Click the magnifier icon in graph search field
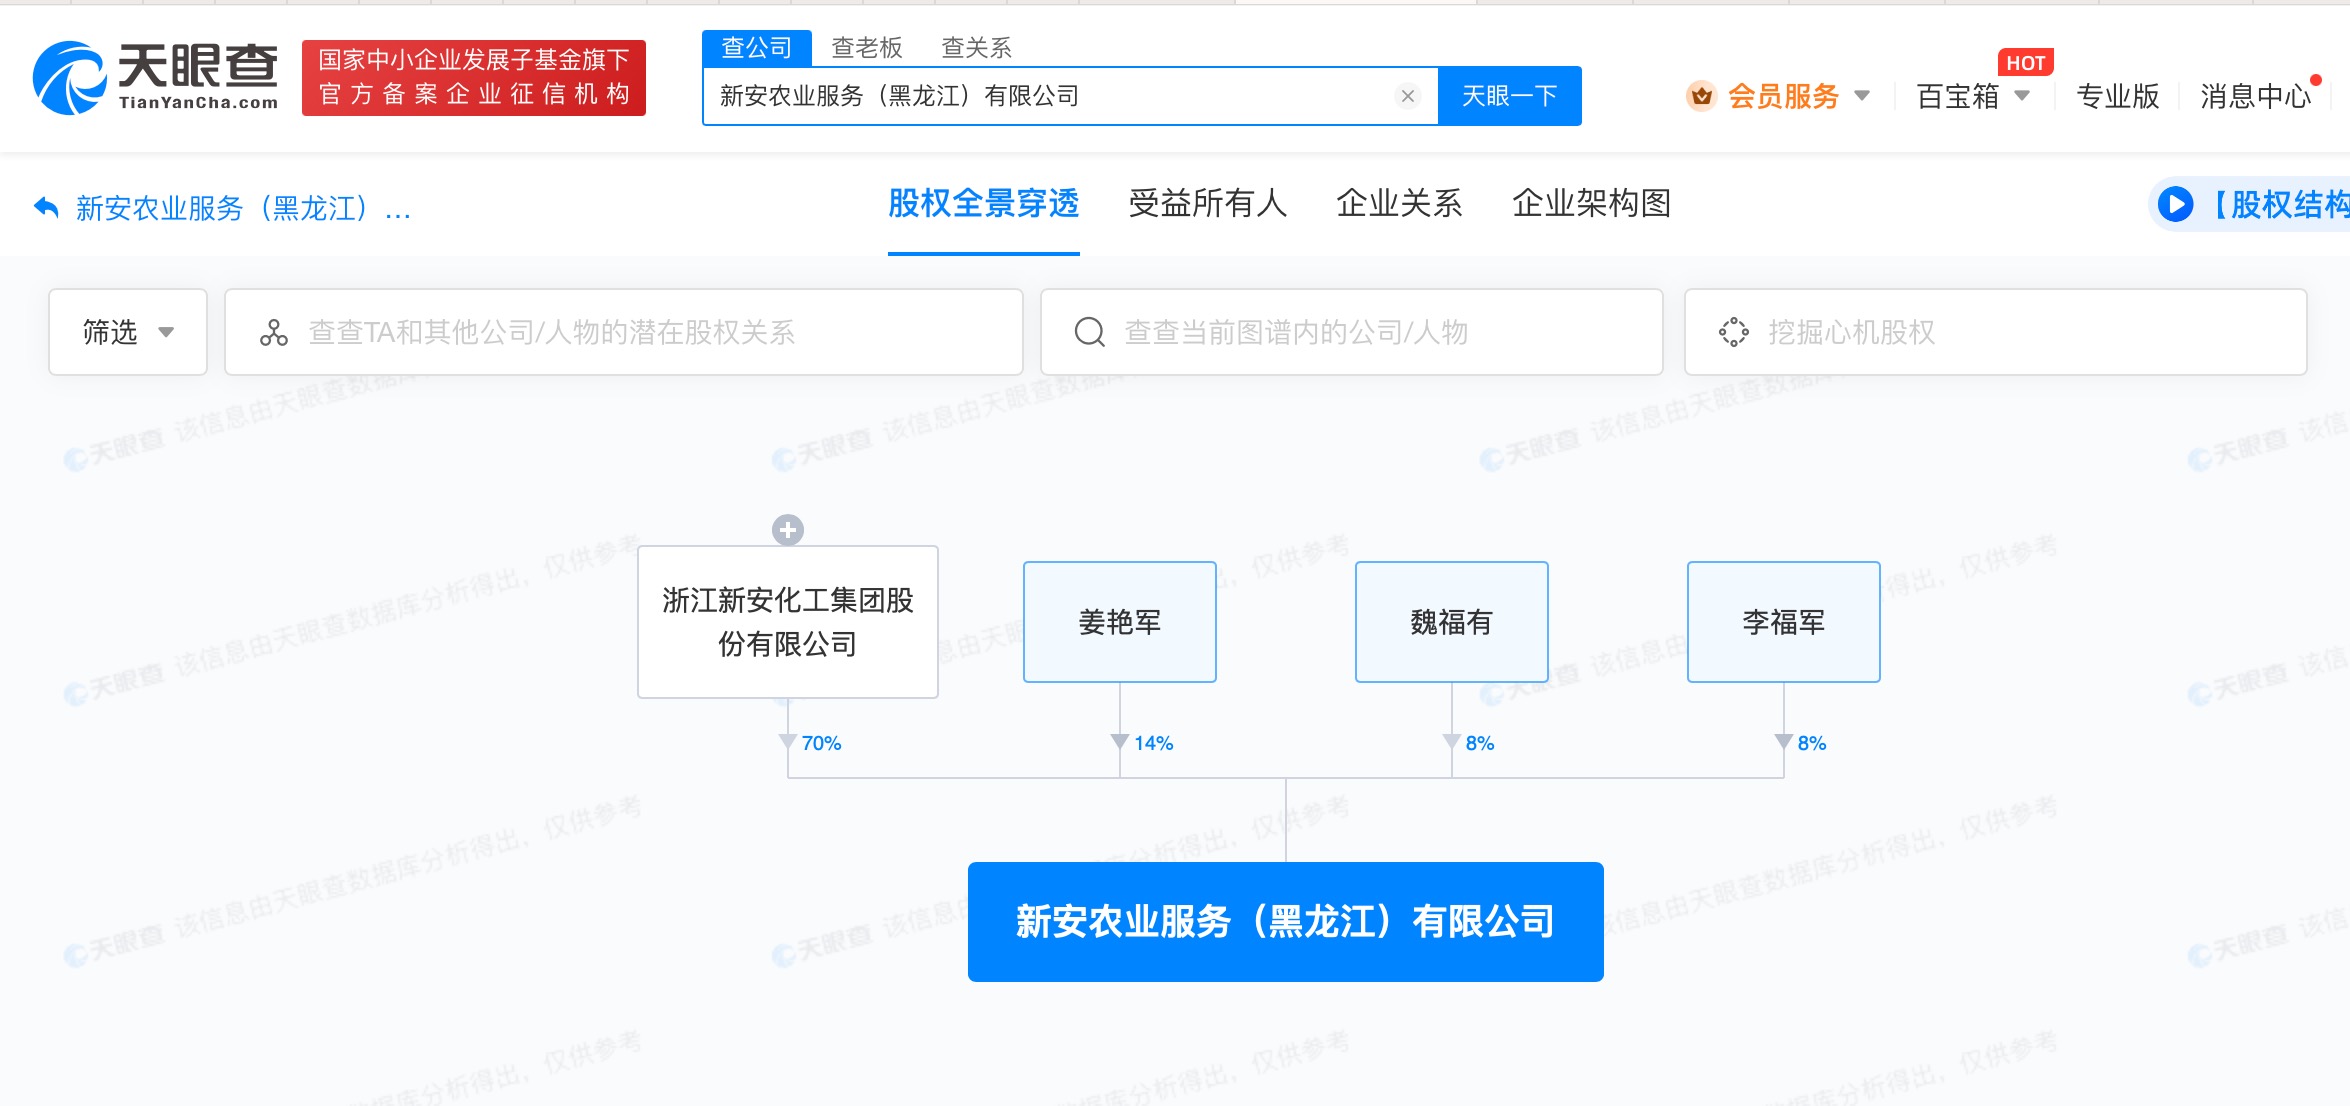The width and height of the screenshot is (2350, 1106). pyautogui.click(x=1089, y=332)
